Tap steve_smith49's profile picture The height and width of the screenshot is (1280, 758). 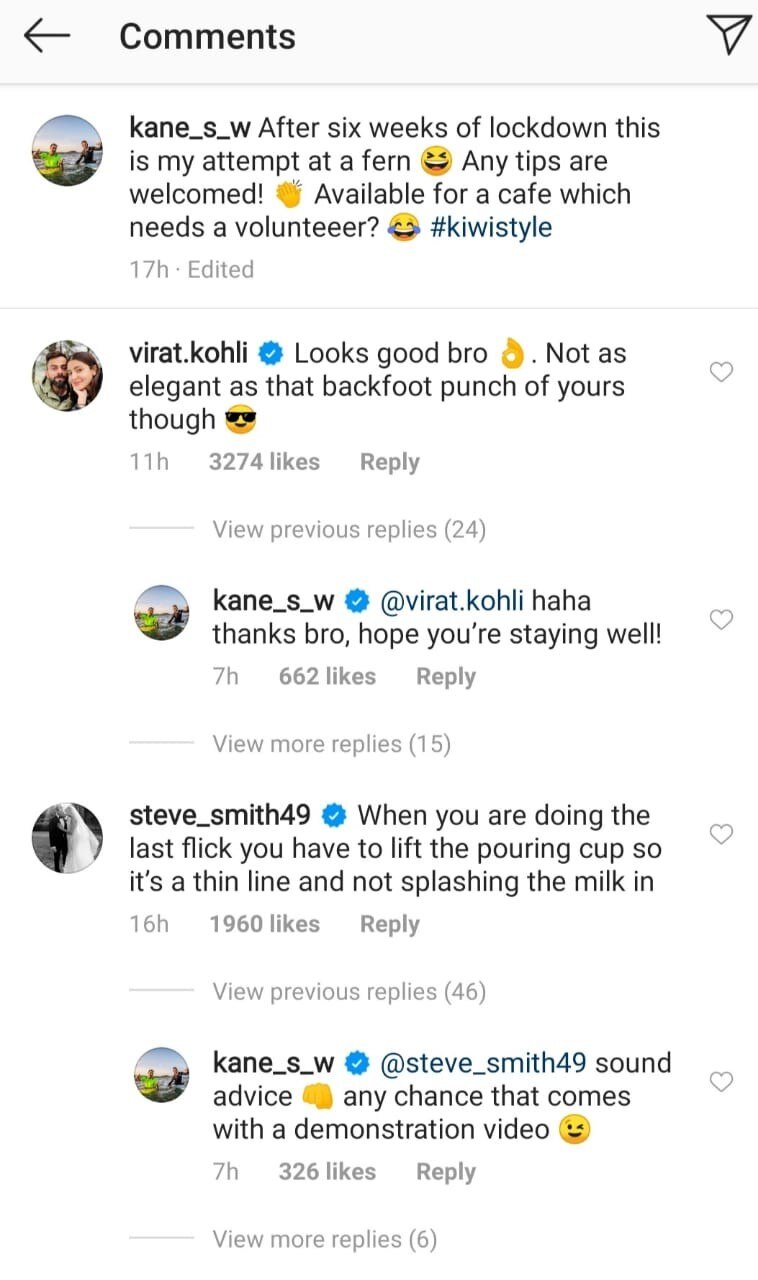coord(68,837)
